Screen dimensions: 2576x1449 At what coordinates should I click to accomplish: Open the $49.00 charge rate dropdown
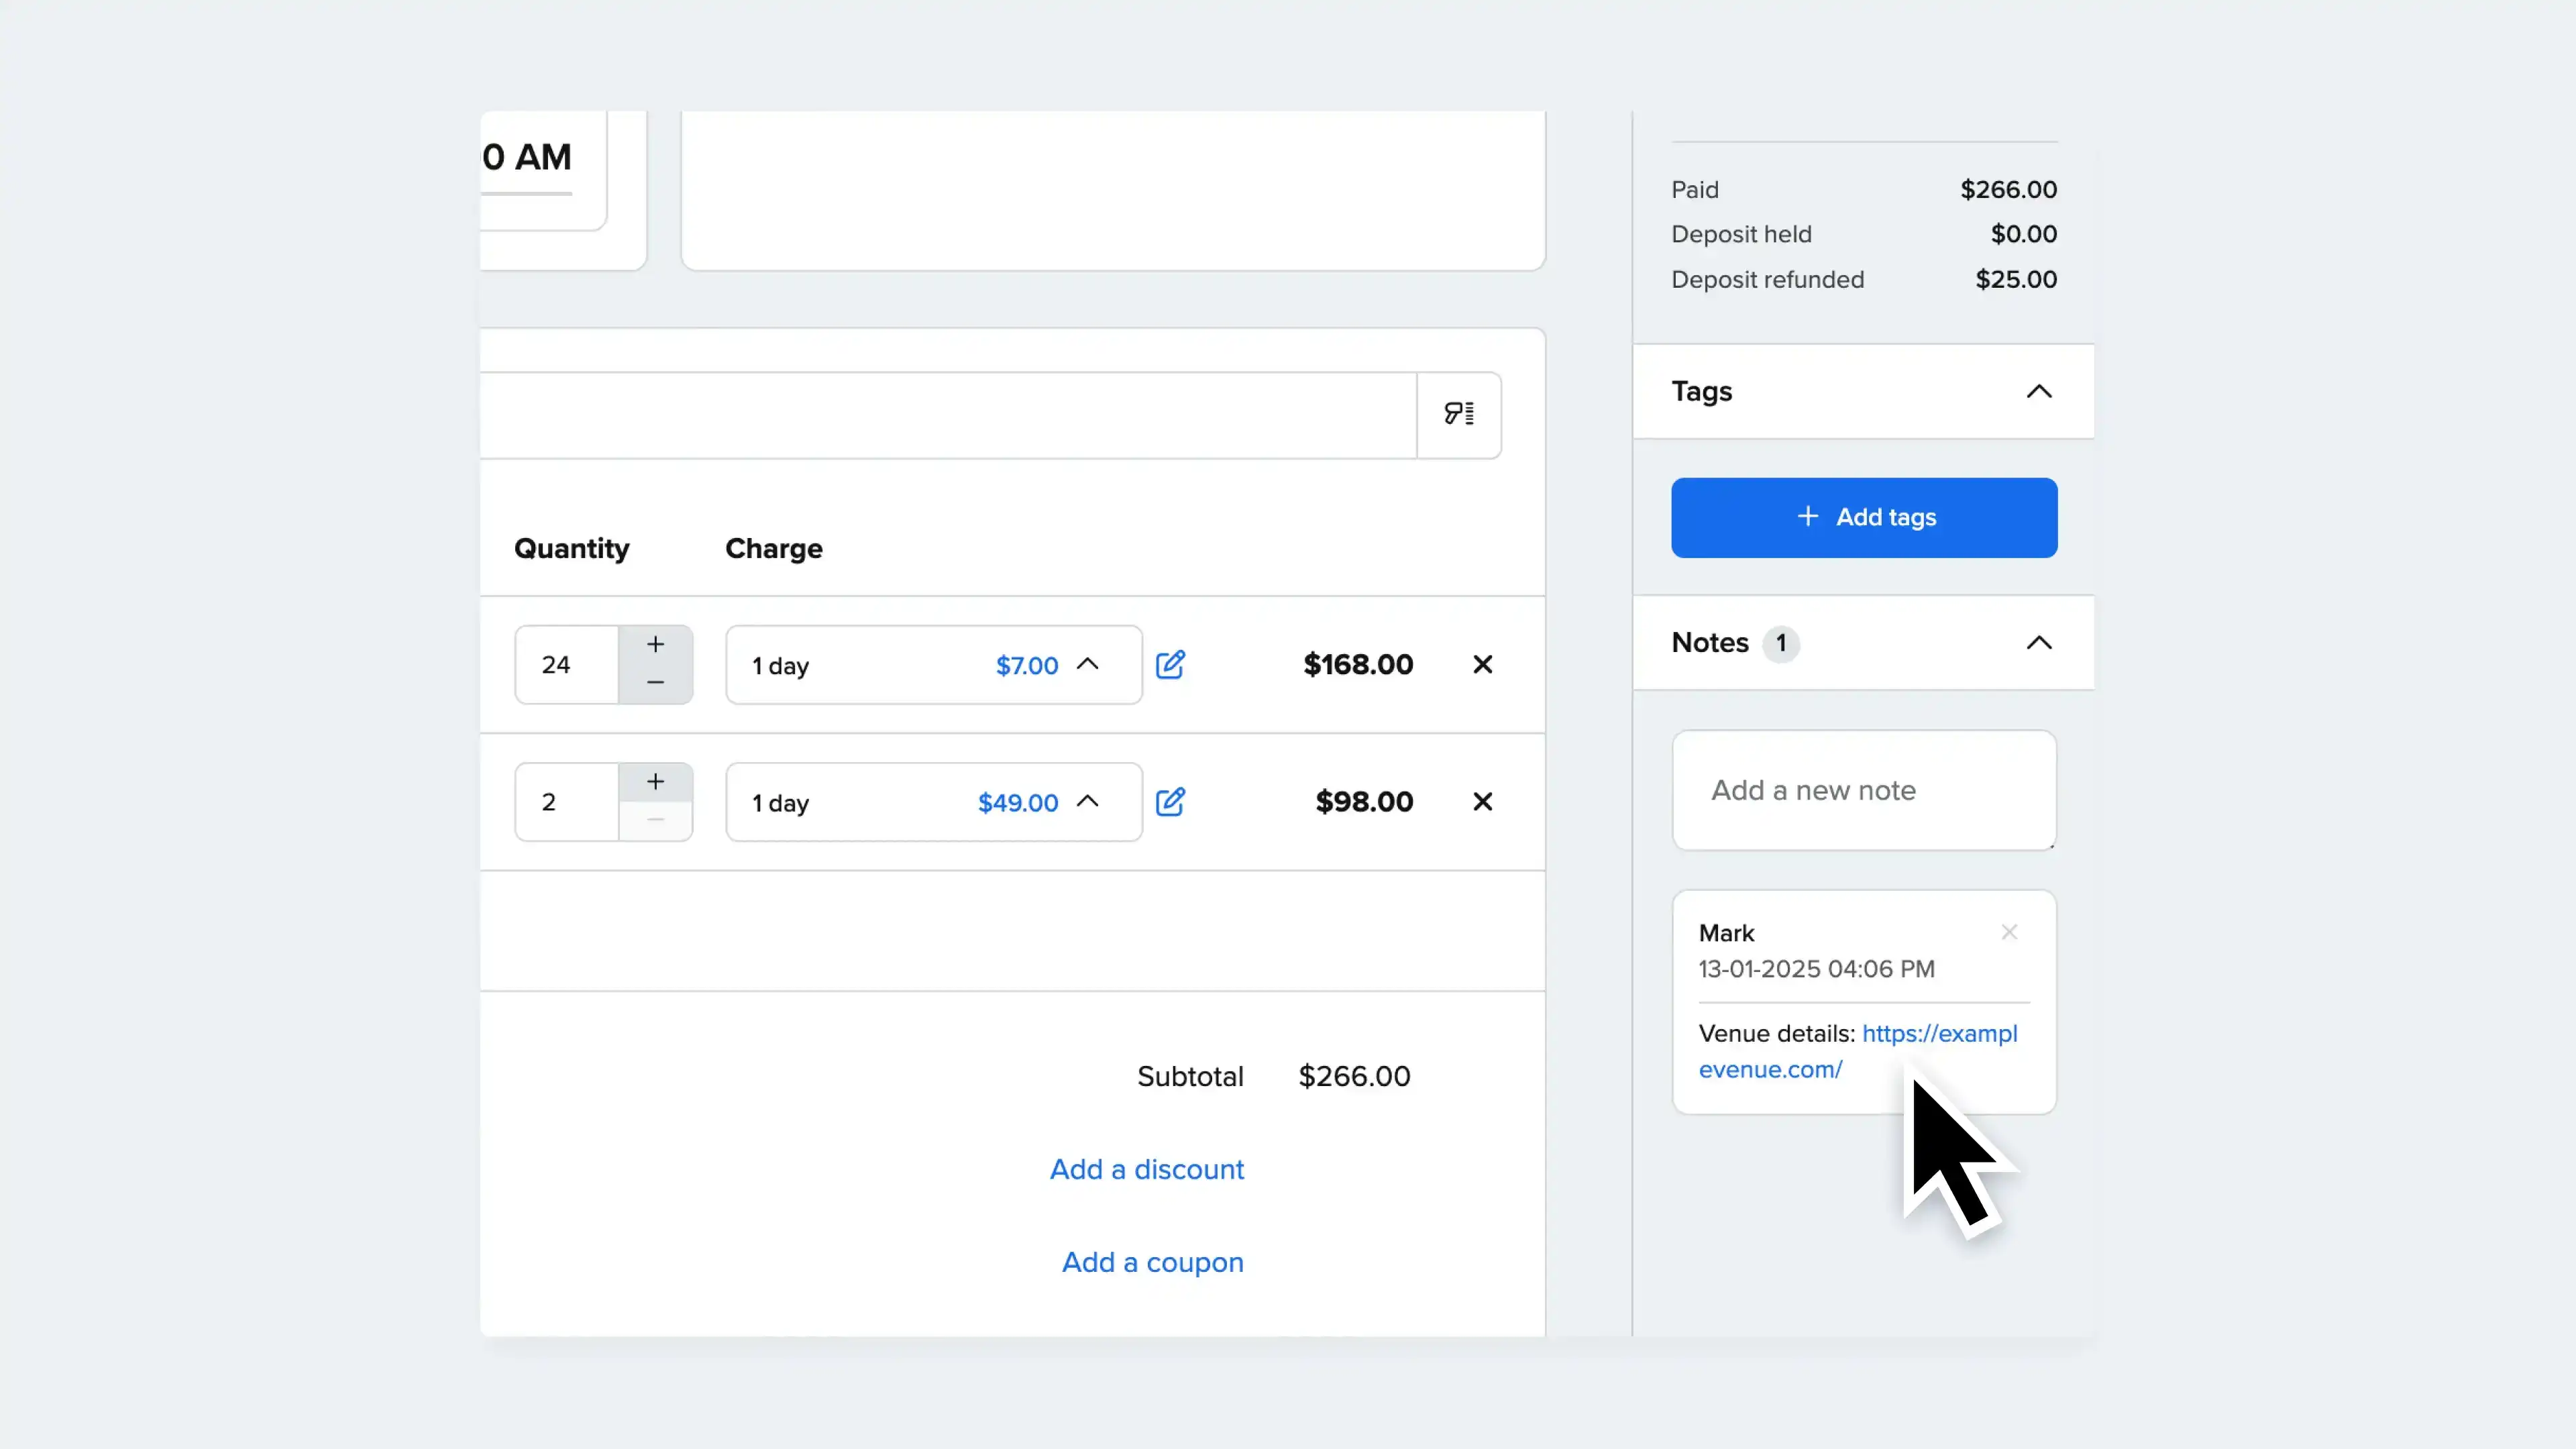[1089, 801]
